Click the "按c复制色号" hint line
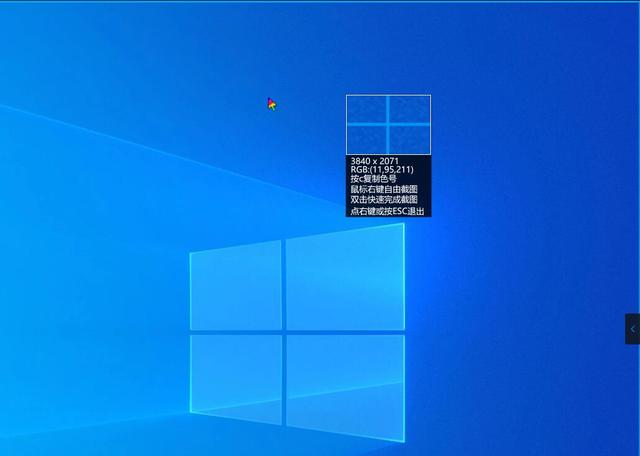640x456 pixels. pos(373,179)
